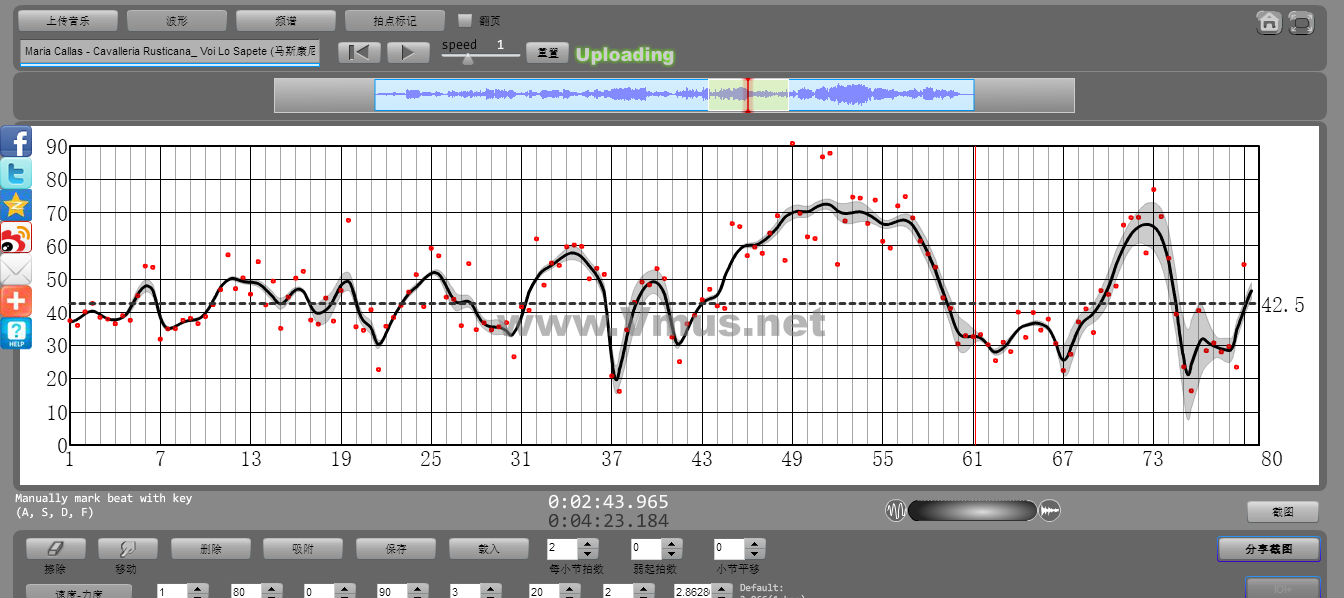The width and height of the screenshot is (1344, 598).
Task: Jump back to the start of the track
Action: (360, 52)
